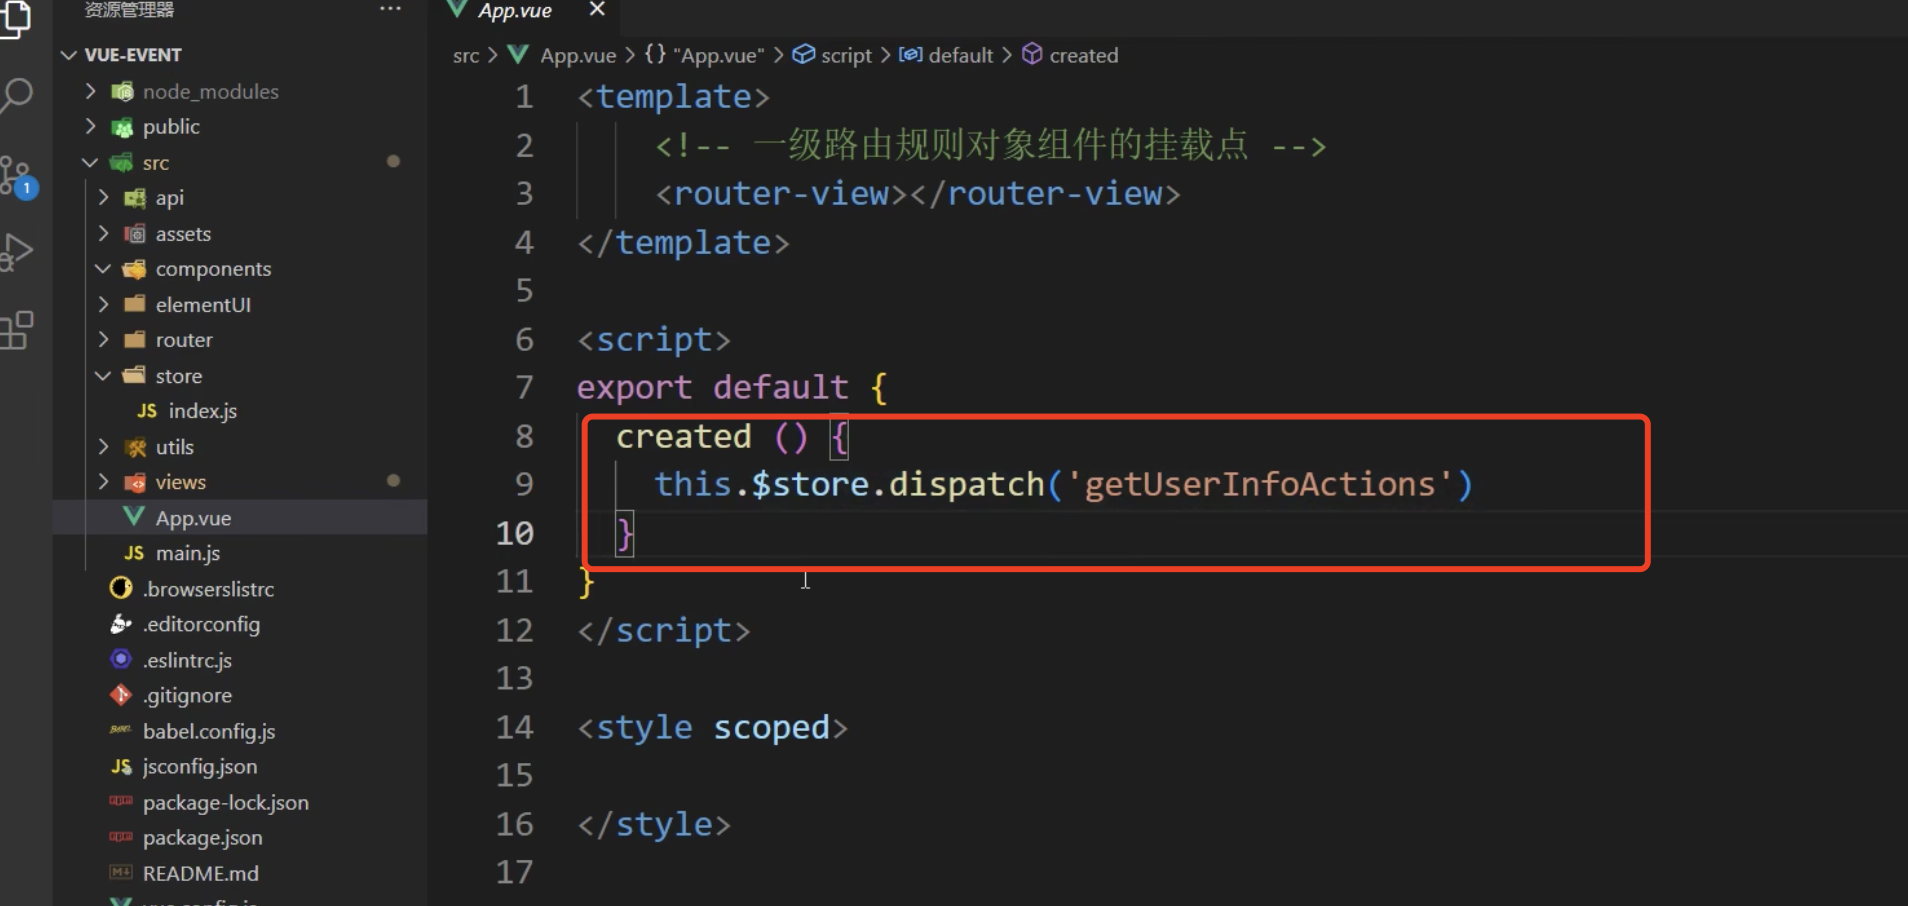The image size is (1908, 906).
Task: Click the markdown icon beside README.md
Action: tap(121, 873)
